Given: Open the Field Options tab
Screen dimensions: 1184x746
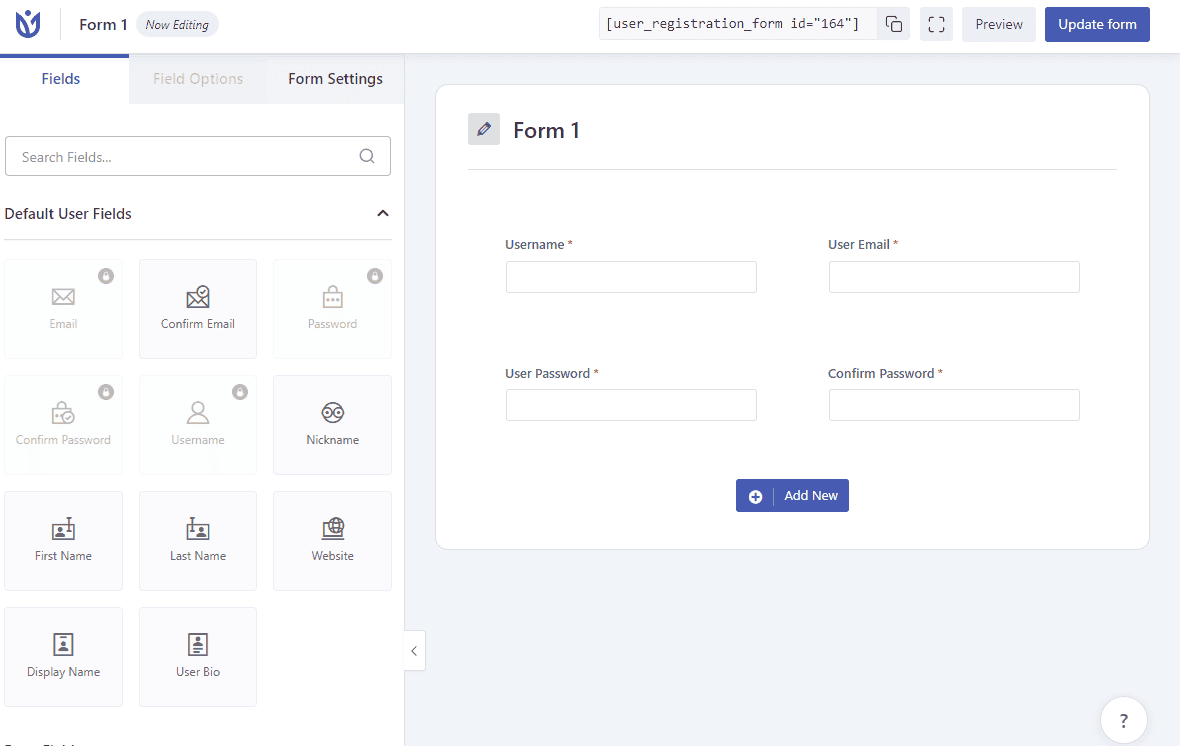Looking at the screenshot, I should coord(197,78).
